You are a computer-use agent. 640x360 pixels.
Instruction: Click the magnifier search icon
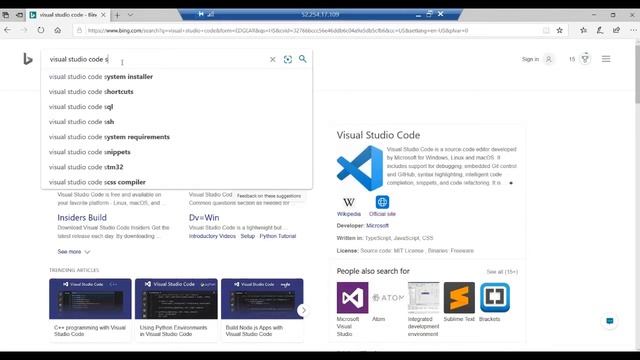click(x=302, y=59)
